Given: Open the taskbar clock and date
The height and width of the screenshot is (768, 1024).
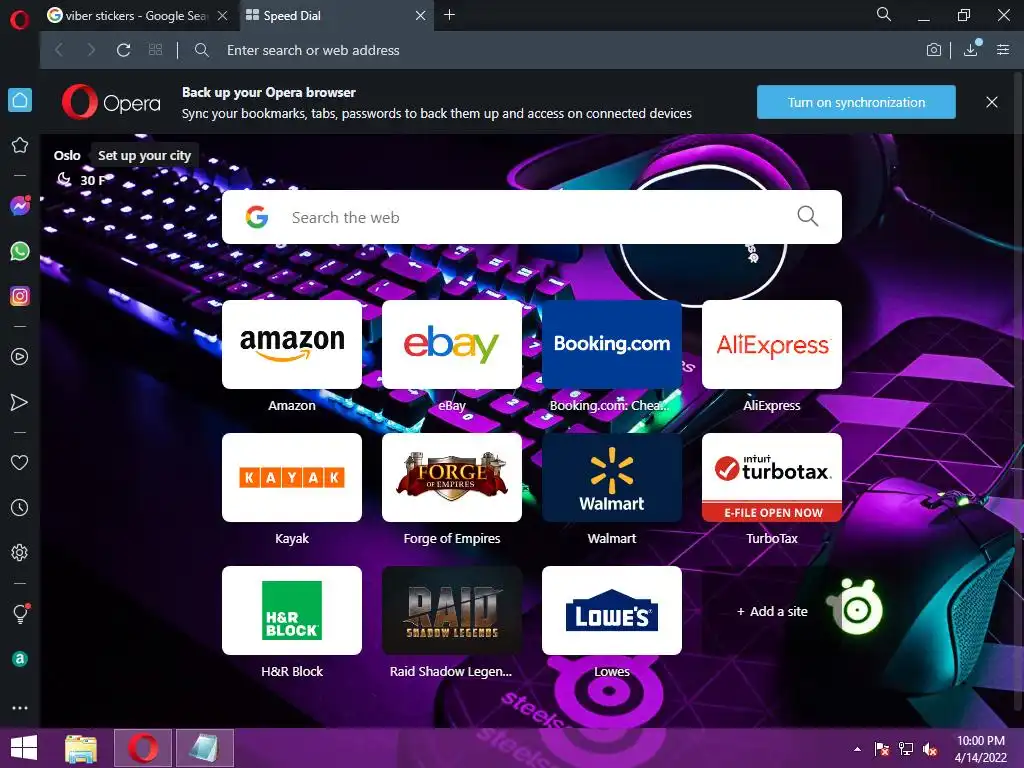Looking at the screenshot, I should 981,749.
